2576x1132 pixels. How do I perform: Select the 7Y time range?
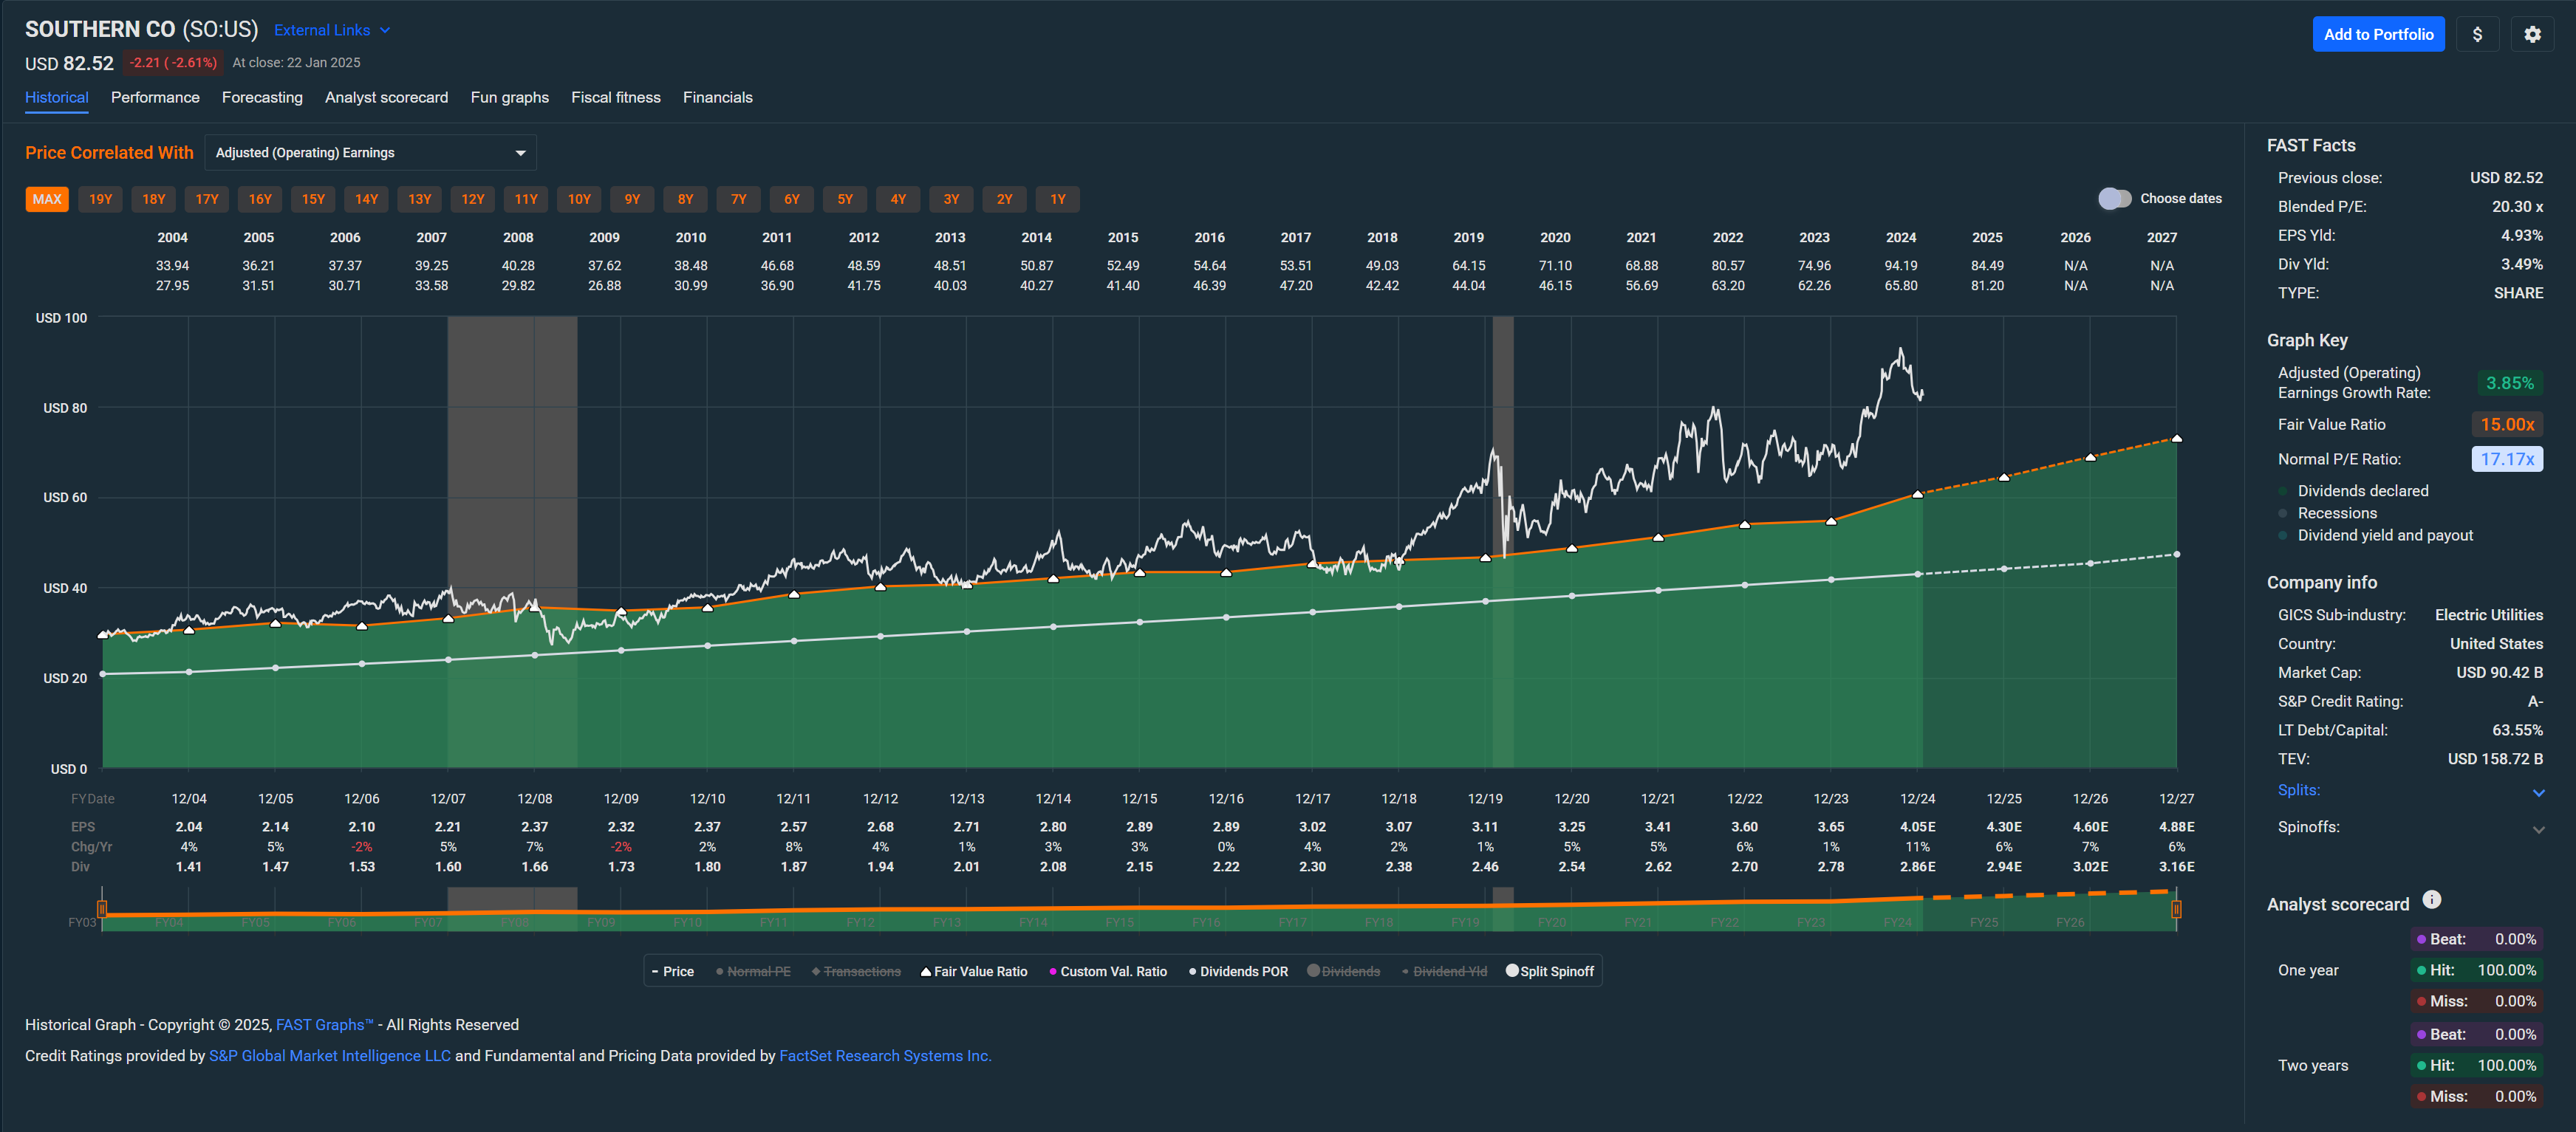point(739,199)
